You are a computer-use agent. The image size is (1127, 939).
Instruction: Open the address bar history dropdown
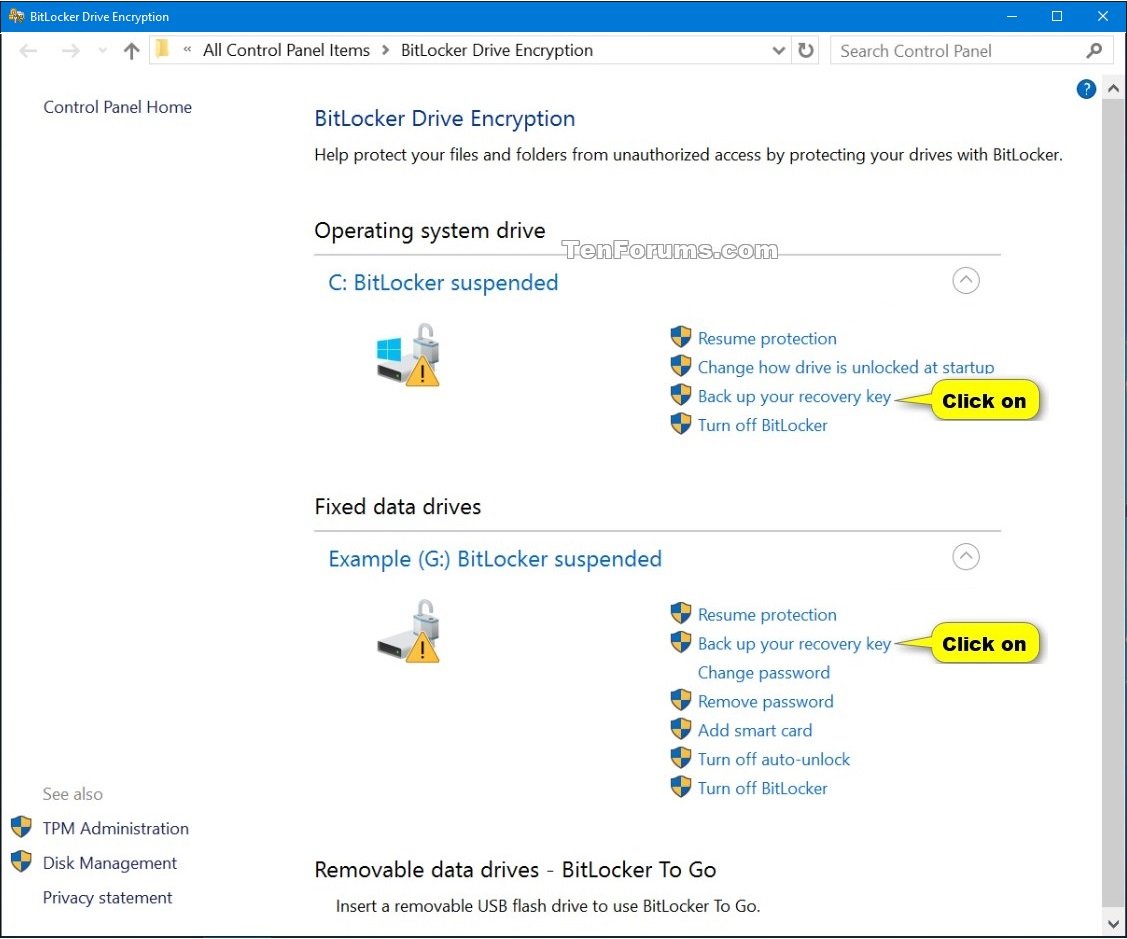coord(778,50)
